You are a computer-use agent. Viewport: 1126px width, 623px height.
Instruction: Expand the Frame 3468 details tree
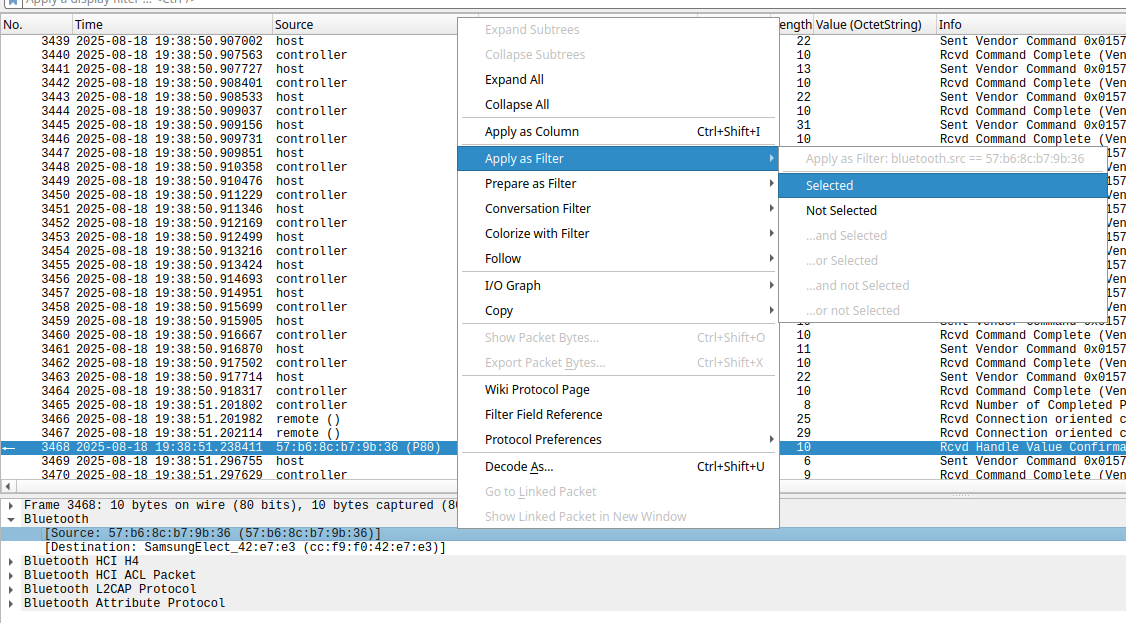tap(11, 506)
